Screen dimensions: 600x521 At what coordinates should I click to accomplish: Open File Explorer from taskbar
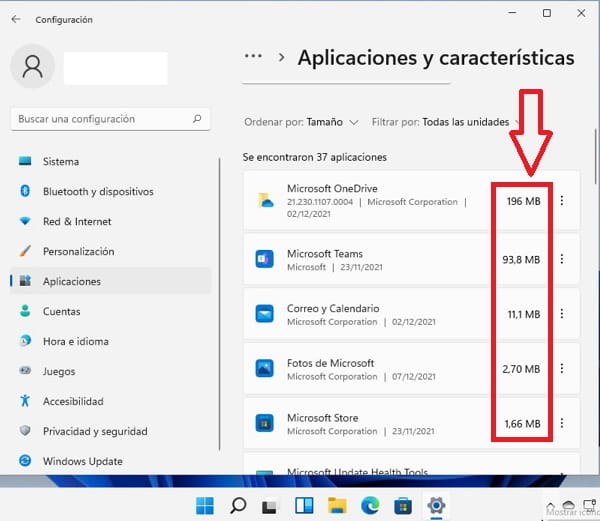click(x=337, y=506)
